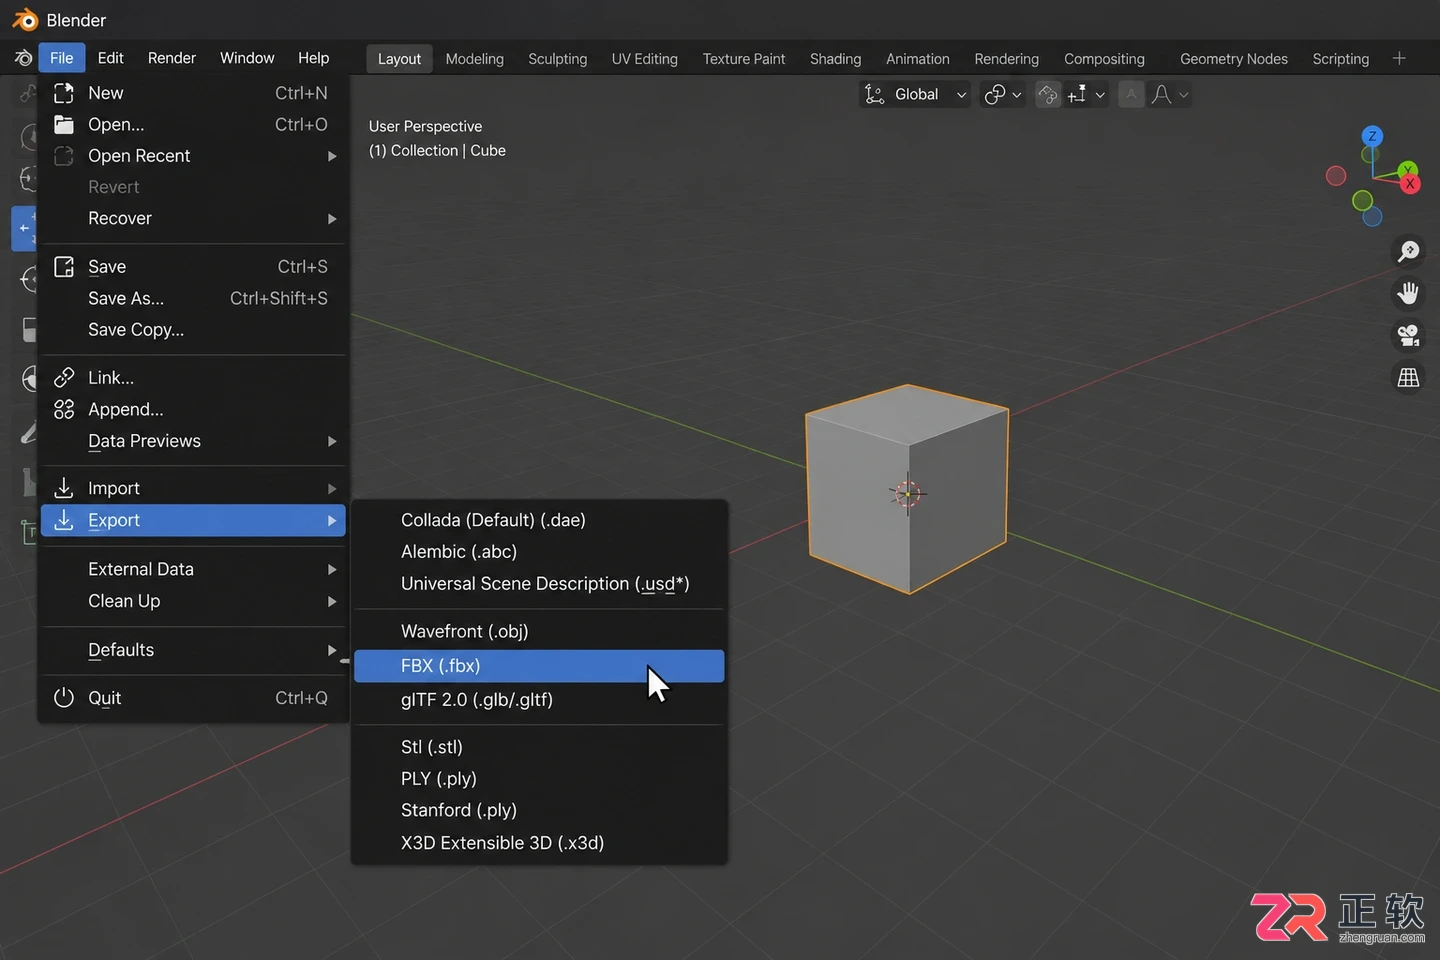Click the Import download-arrow icon
This screenshot has width=1440, height=960.
point(64,488)
